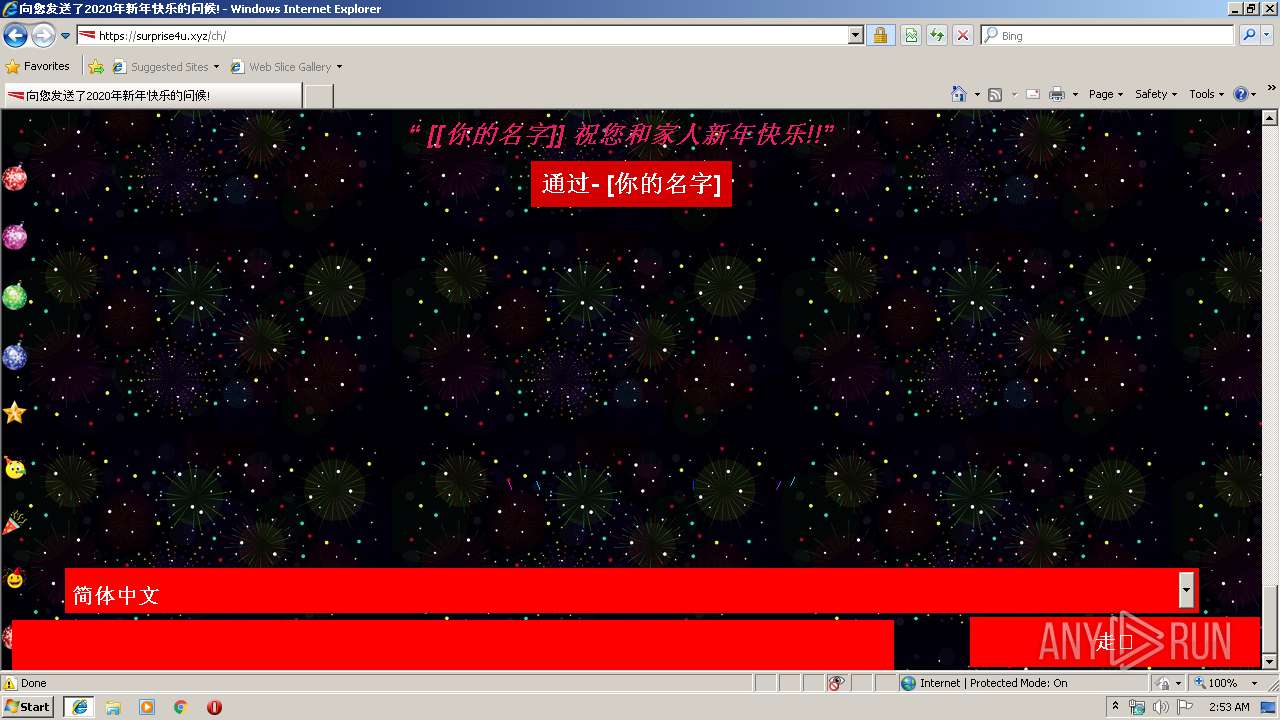Viewport: 1280px width, 720px height.
Task: Go forward with the Forward arrow button
Action: pos(43,36)
